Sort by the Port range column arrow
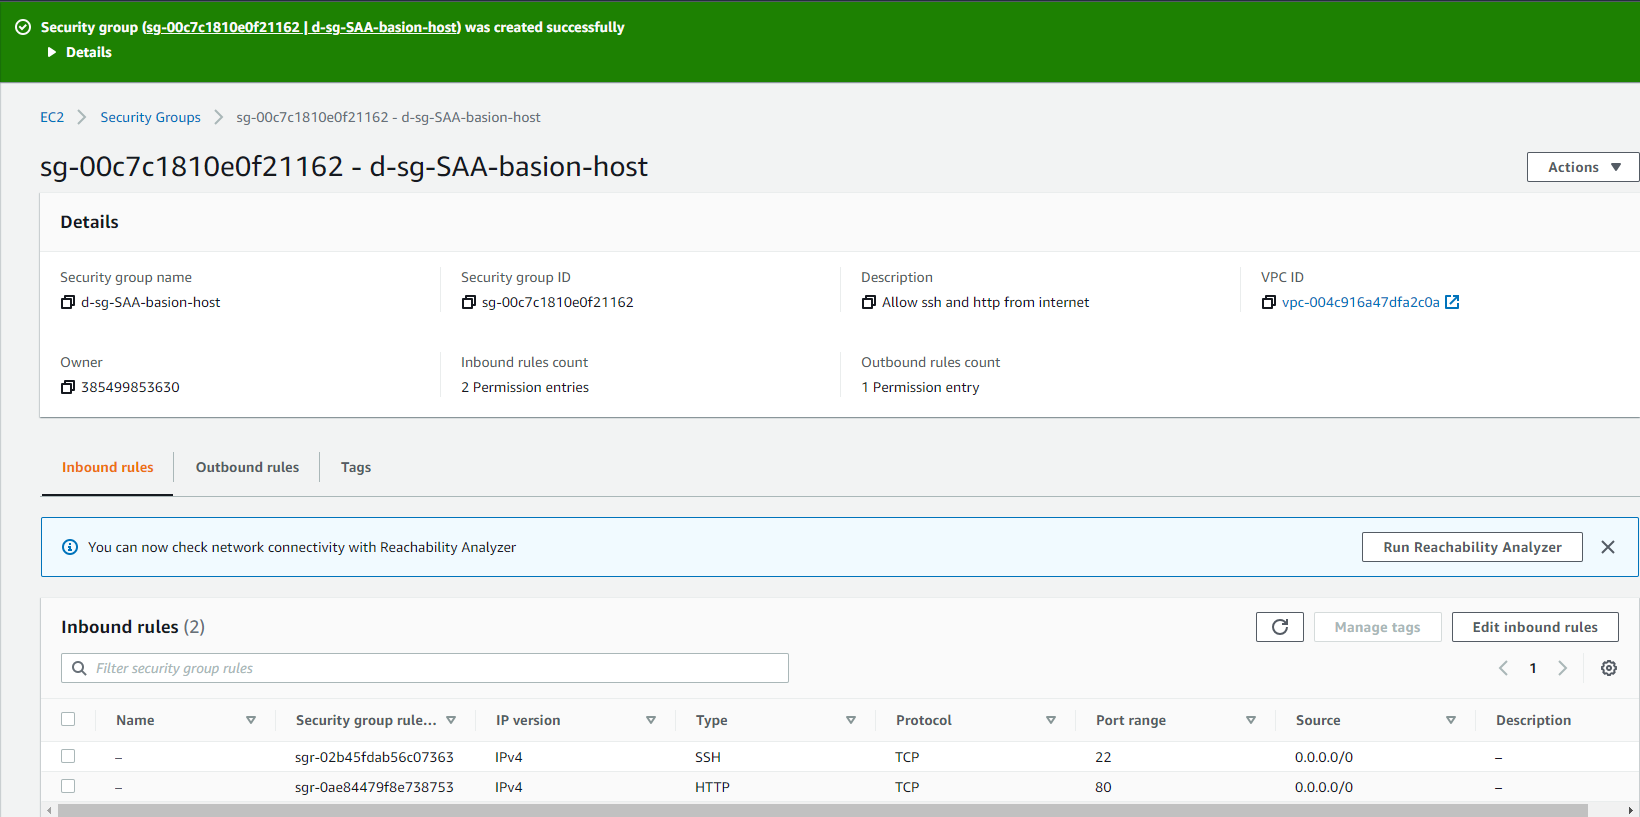This screenshot has width=1640, height=817. 1250,720
